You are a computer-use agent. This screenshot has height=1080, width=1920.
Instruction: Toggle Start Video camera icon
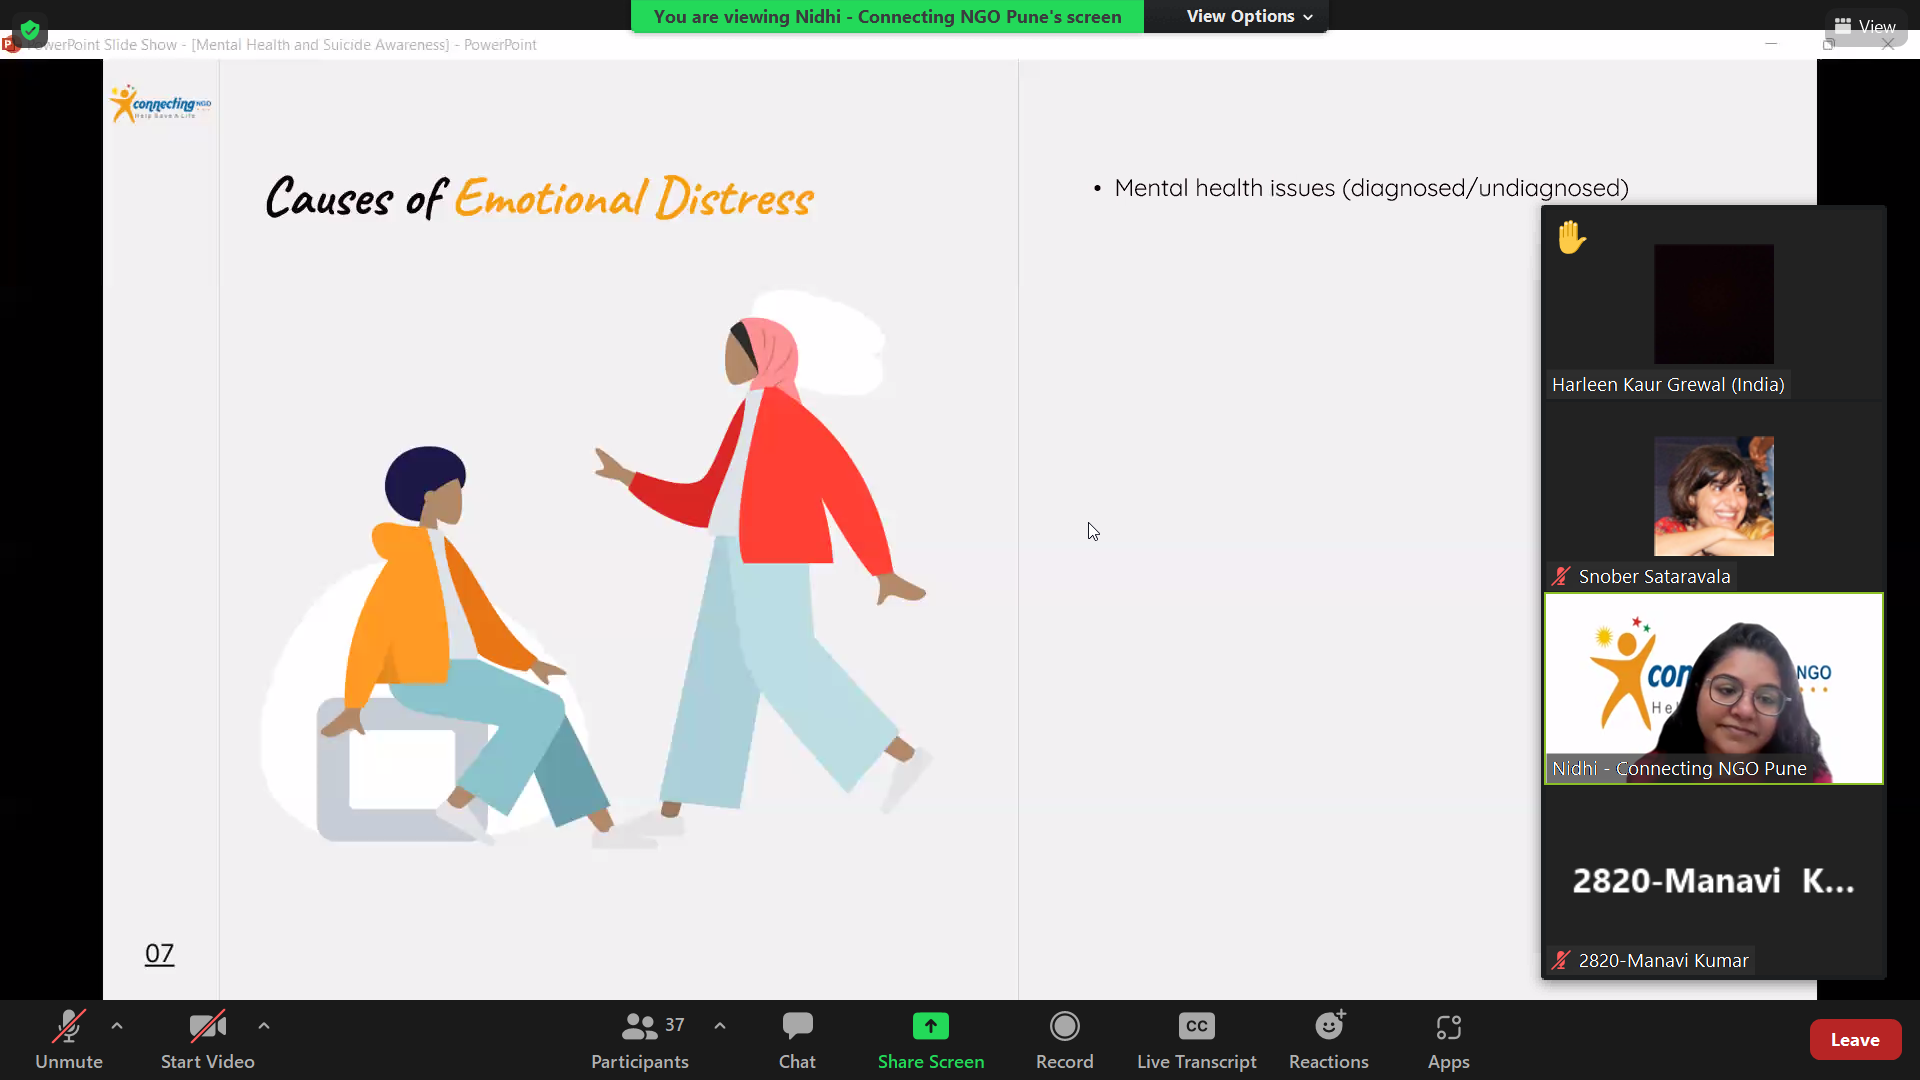click(x=207, y=1027)
